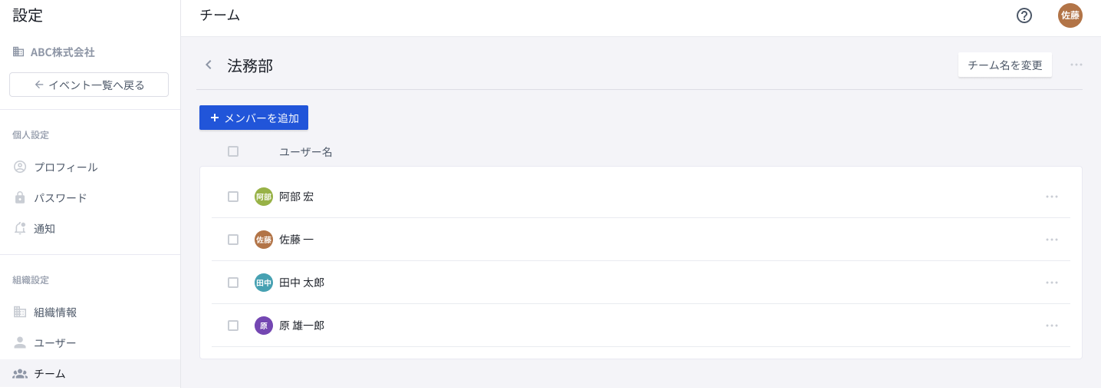1104x388 pixels.
Task: Click the 田中 teal avatar icon
Action: pyautogui.click(x=263, y=283)
